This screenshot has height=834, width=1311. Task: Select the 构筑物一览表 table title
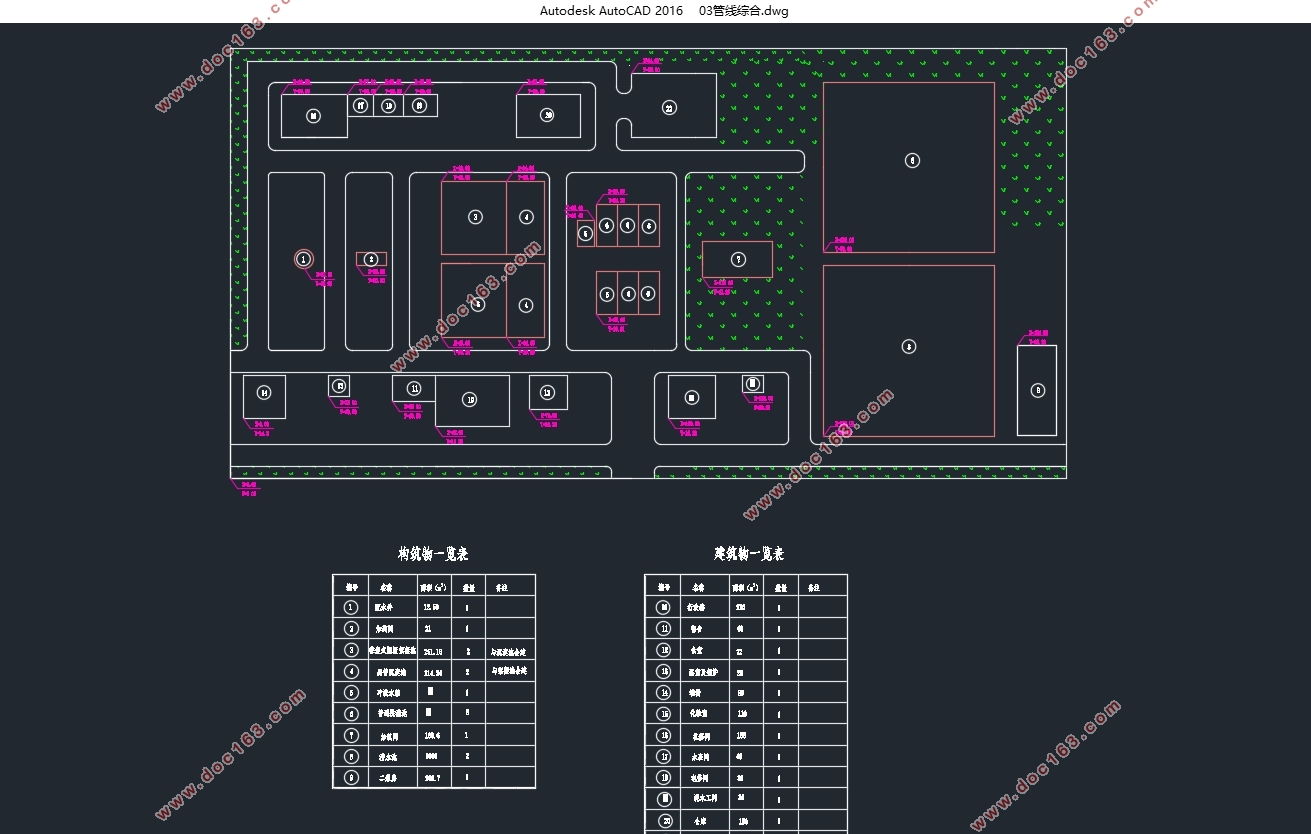tap(433, 553)
